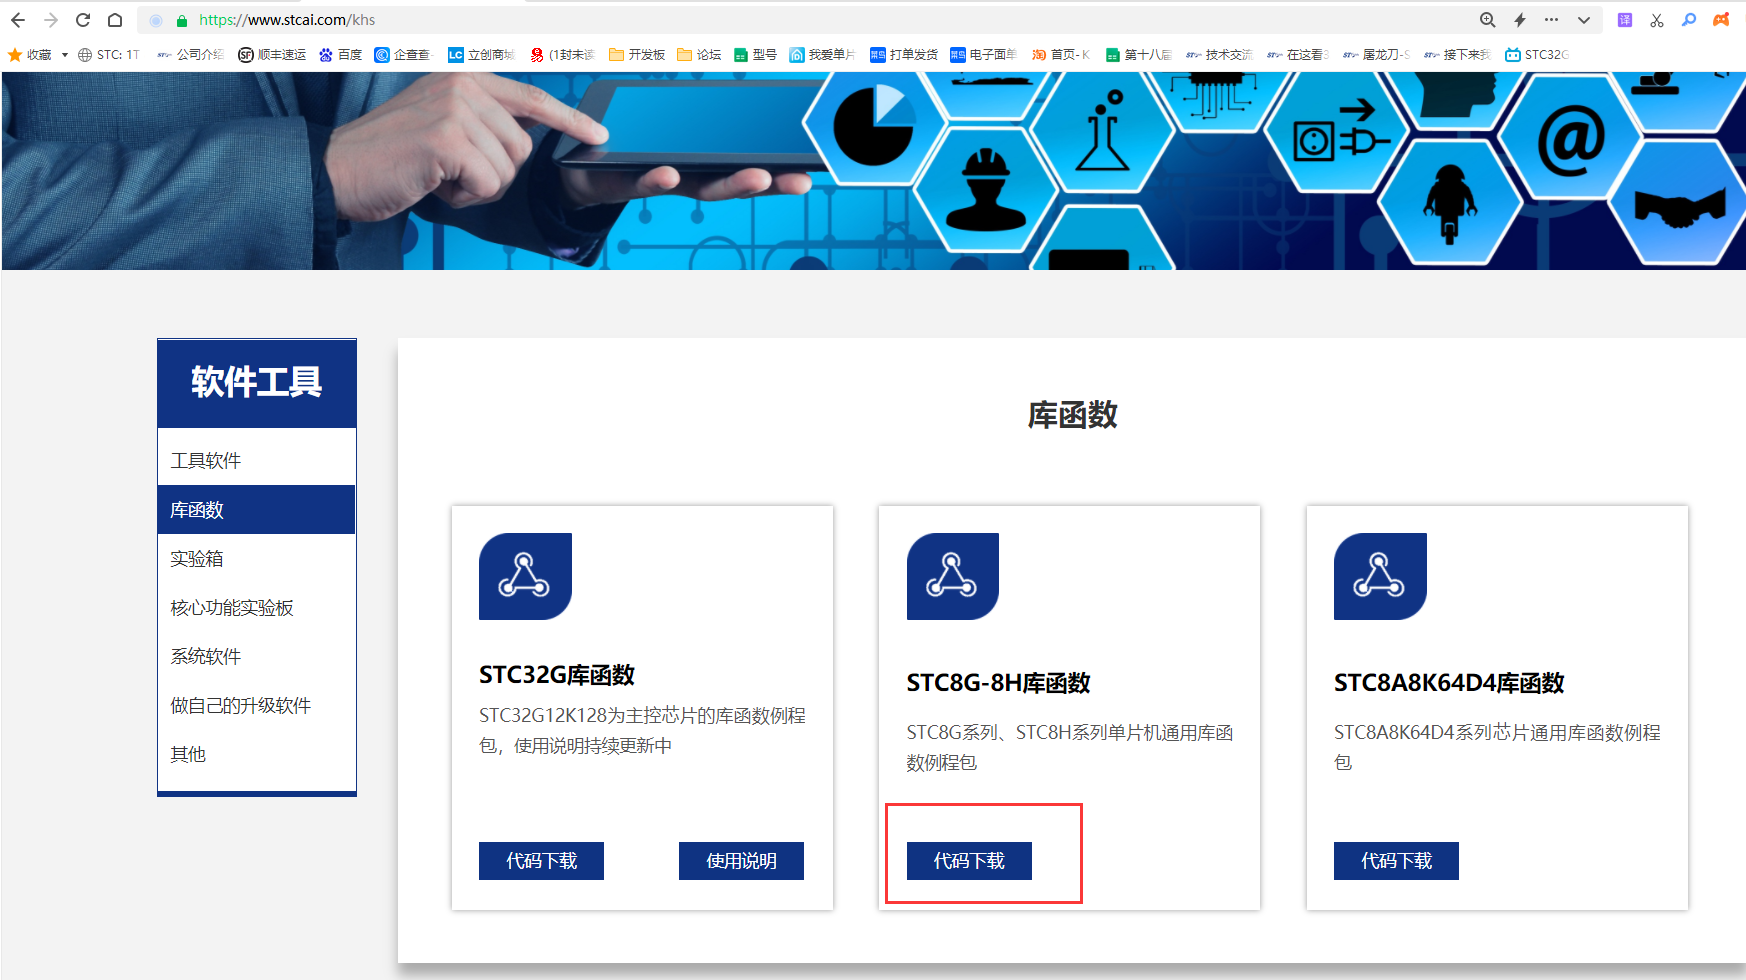Click the STC8G-8H库函数 card title

click(998, 683)
